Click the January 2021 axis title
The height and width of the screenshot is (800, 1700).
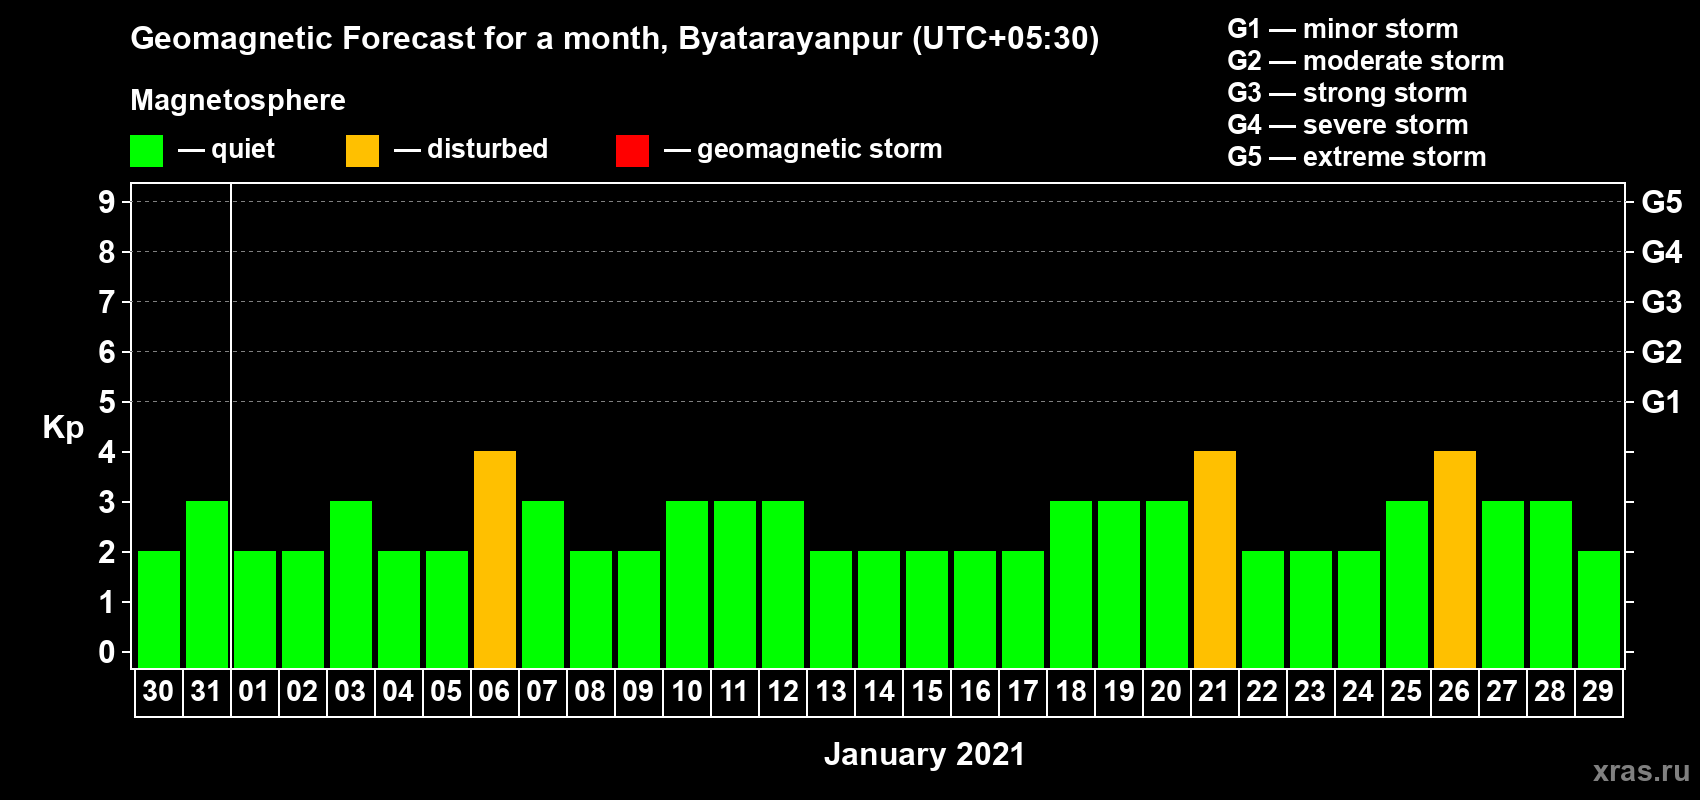pyautogui.click(x=924, y=754)
